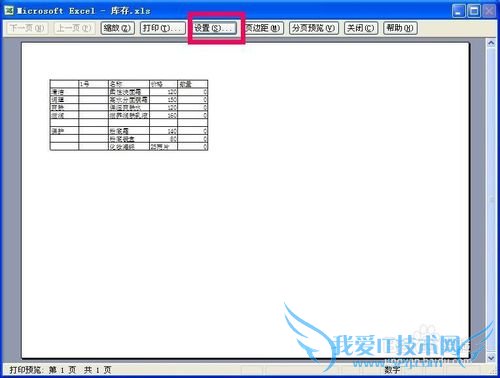This screenshot has width=500, height=378.
Task: Show margins with 页边距(M) button
Action: click(264, 28)
